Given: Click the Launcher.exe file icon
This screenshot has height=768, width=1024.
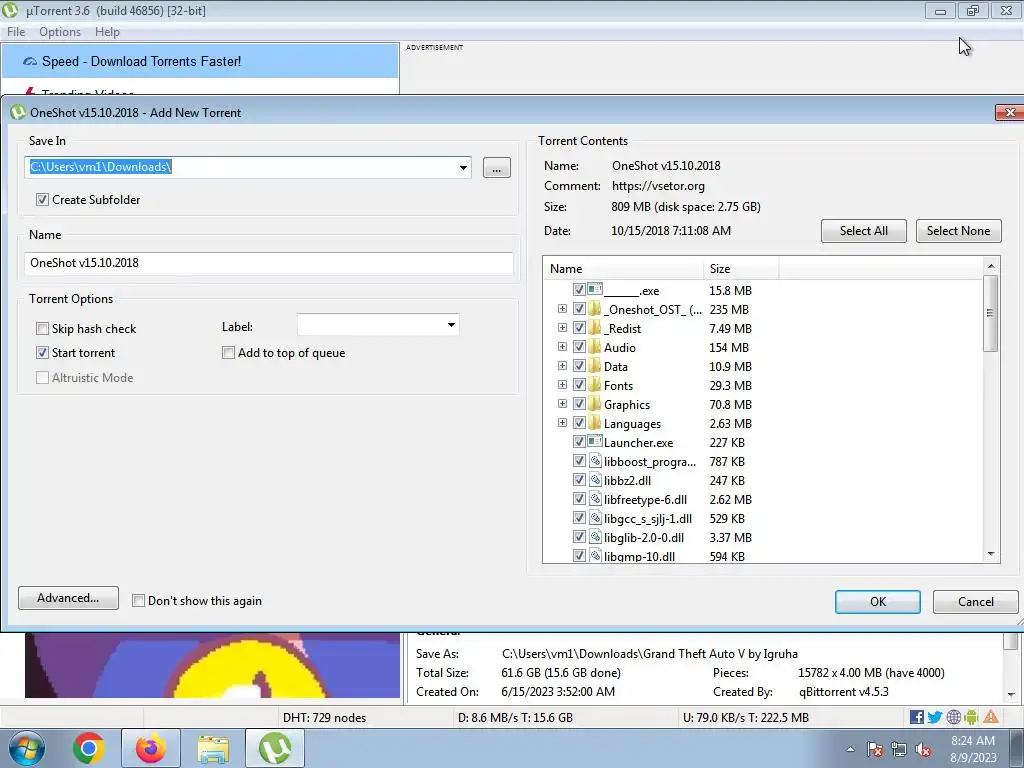Looking at the screenshot, I should click(x=594, y=441).
